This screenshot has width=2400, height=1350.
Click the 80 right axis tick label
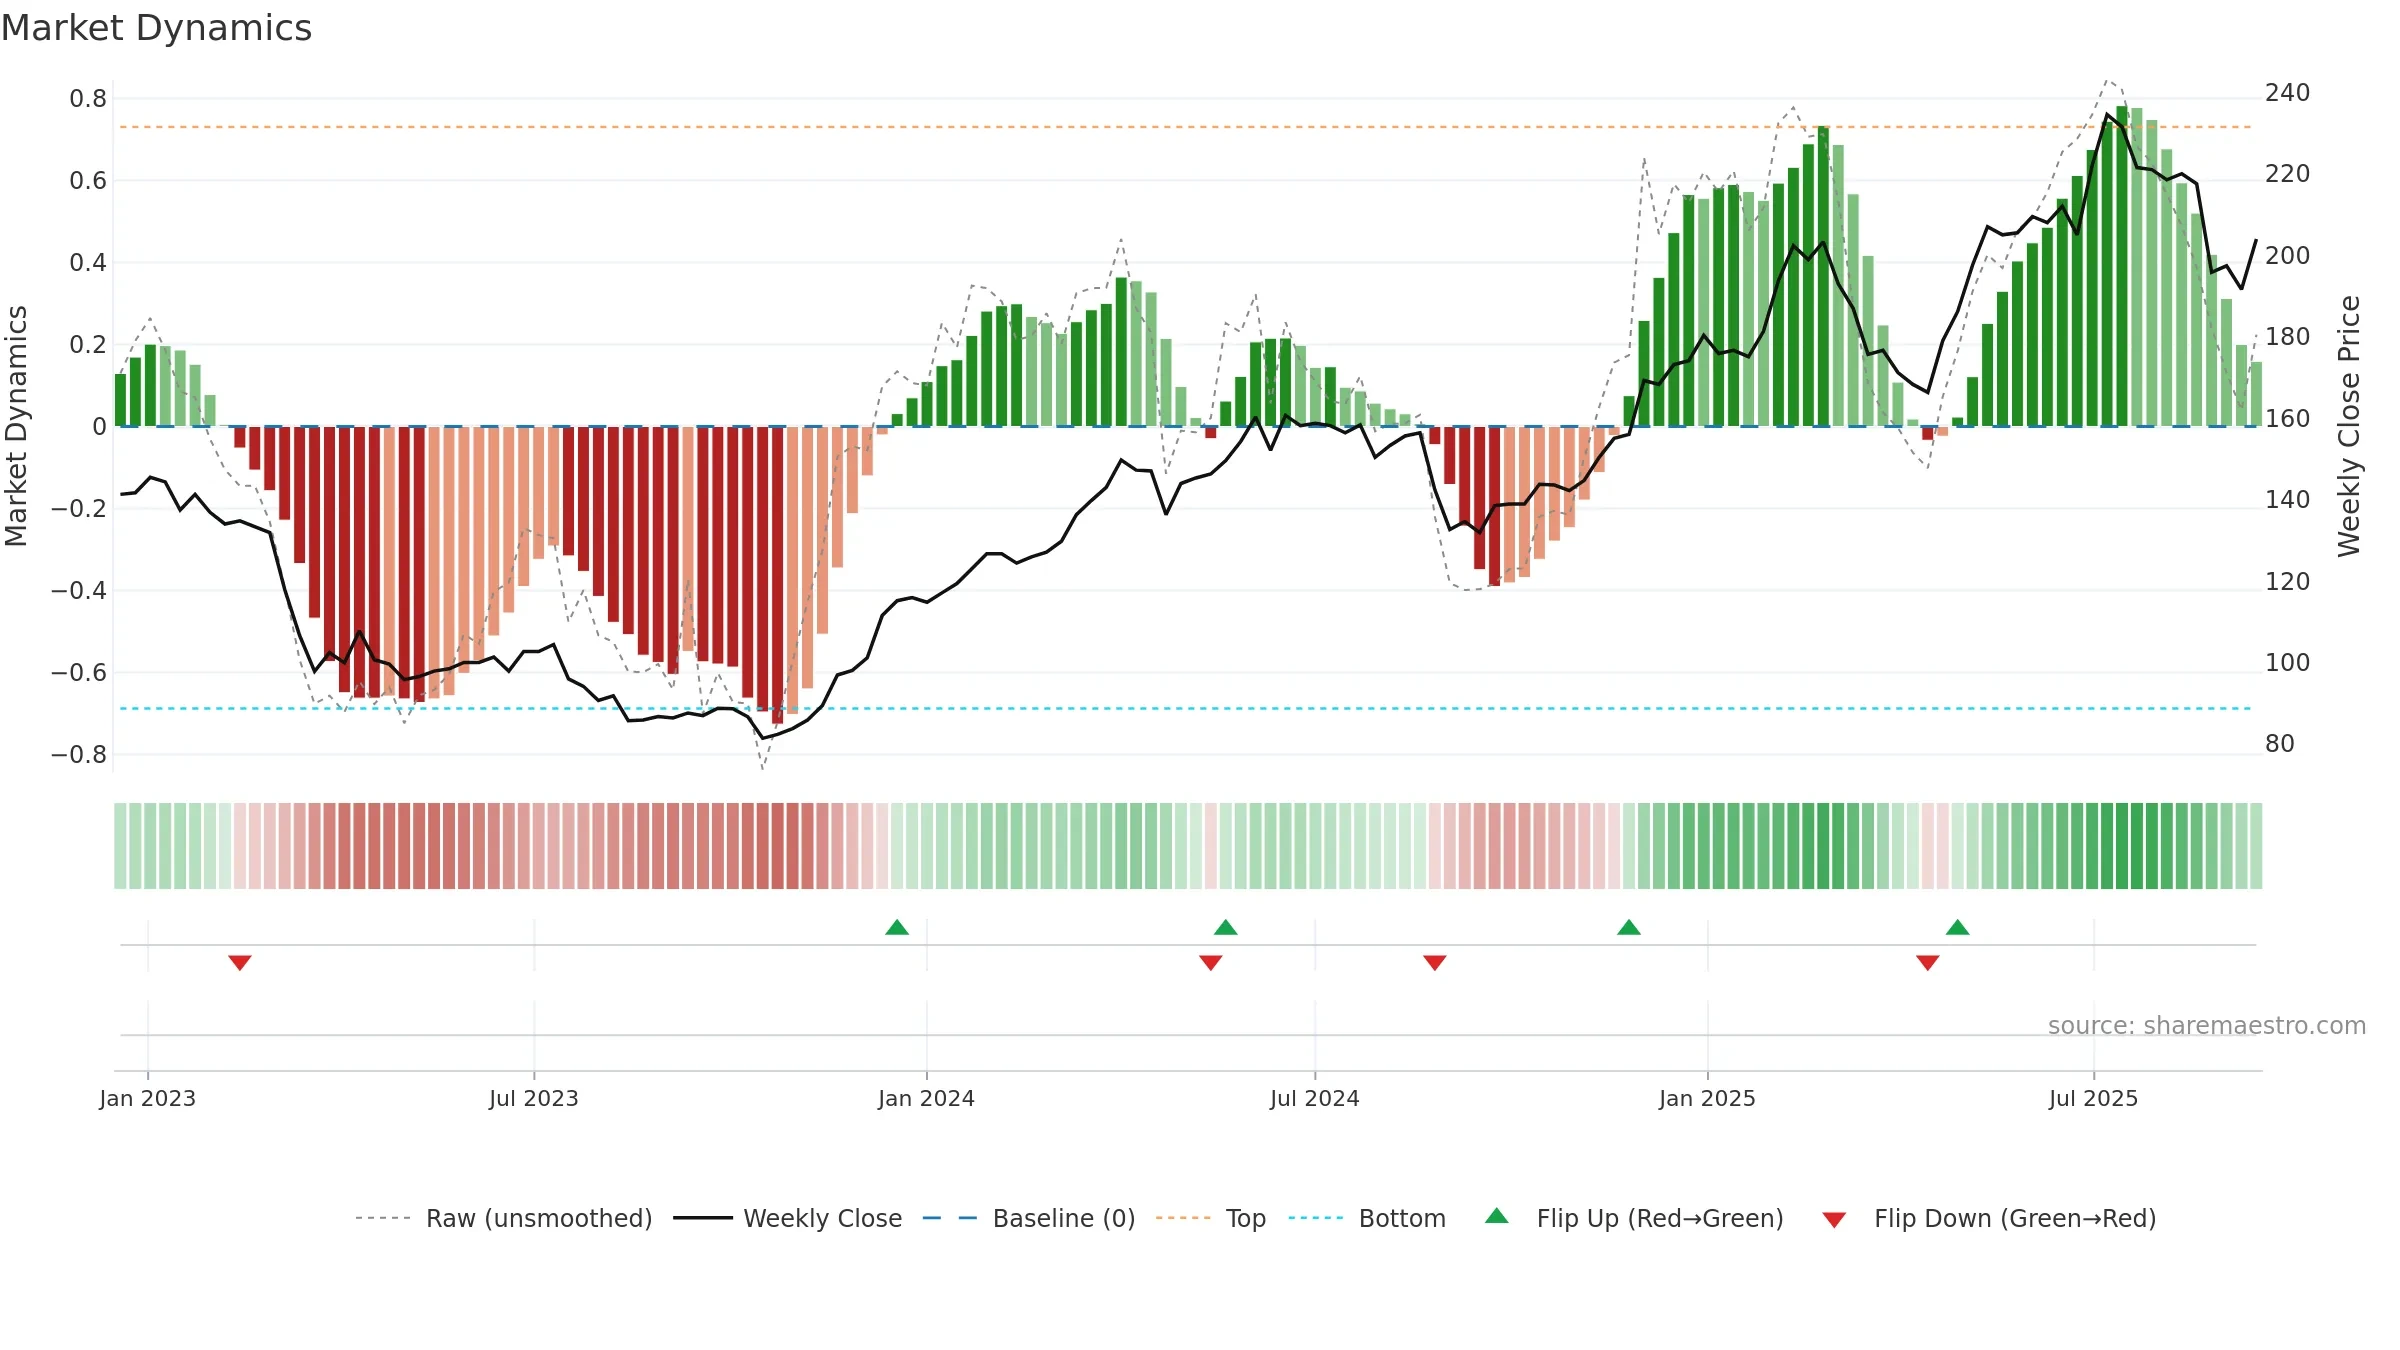[2280, 743]
